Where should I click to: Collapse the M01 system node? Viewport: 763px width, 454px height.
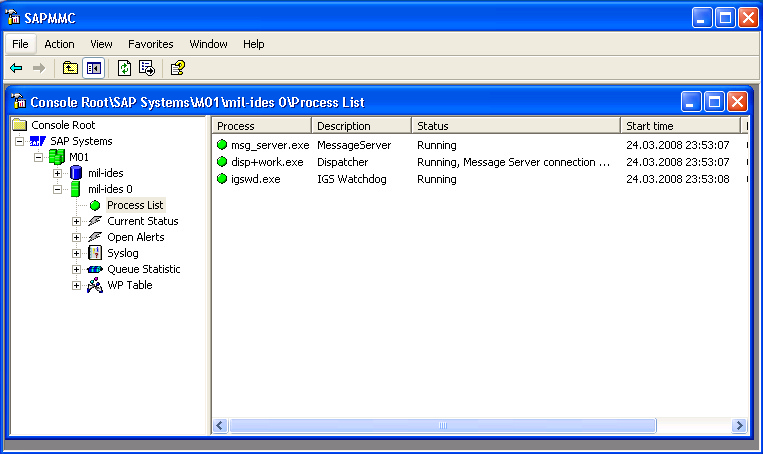pos(39,157)
